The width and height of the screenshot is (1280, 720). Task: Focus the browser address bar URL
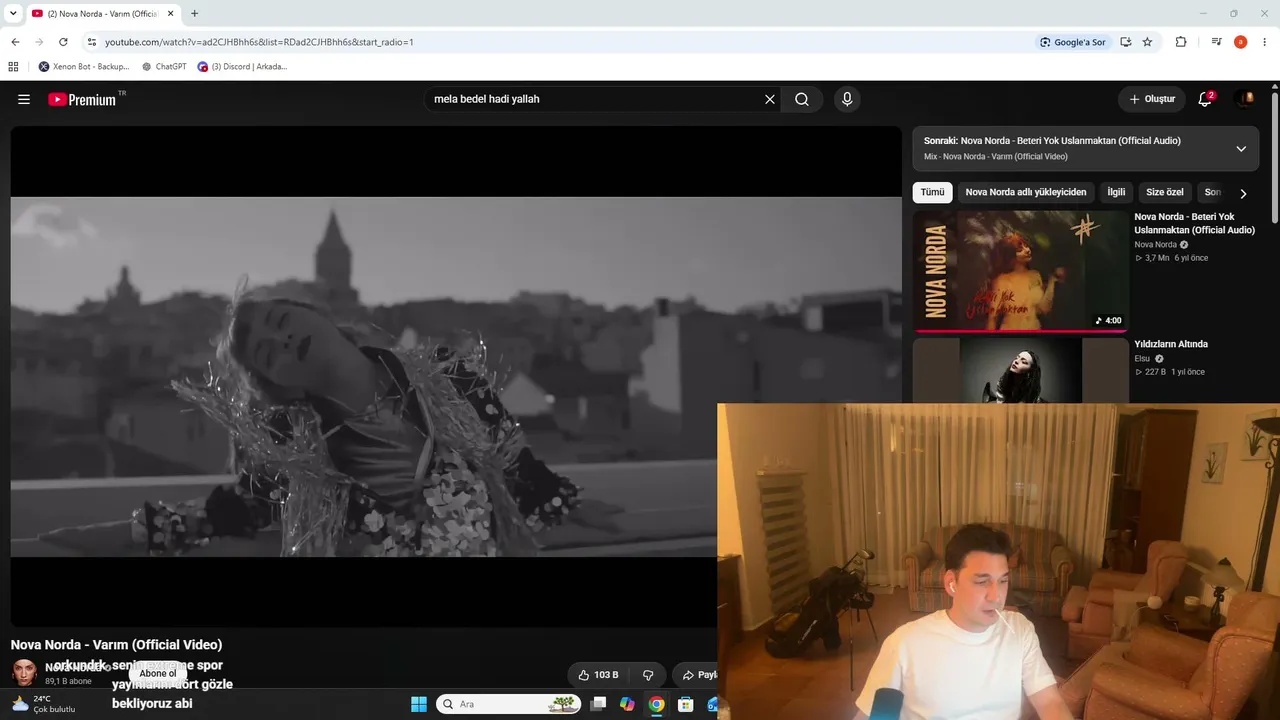click(259, 42)
